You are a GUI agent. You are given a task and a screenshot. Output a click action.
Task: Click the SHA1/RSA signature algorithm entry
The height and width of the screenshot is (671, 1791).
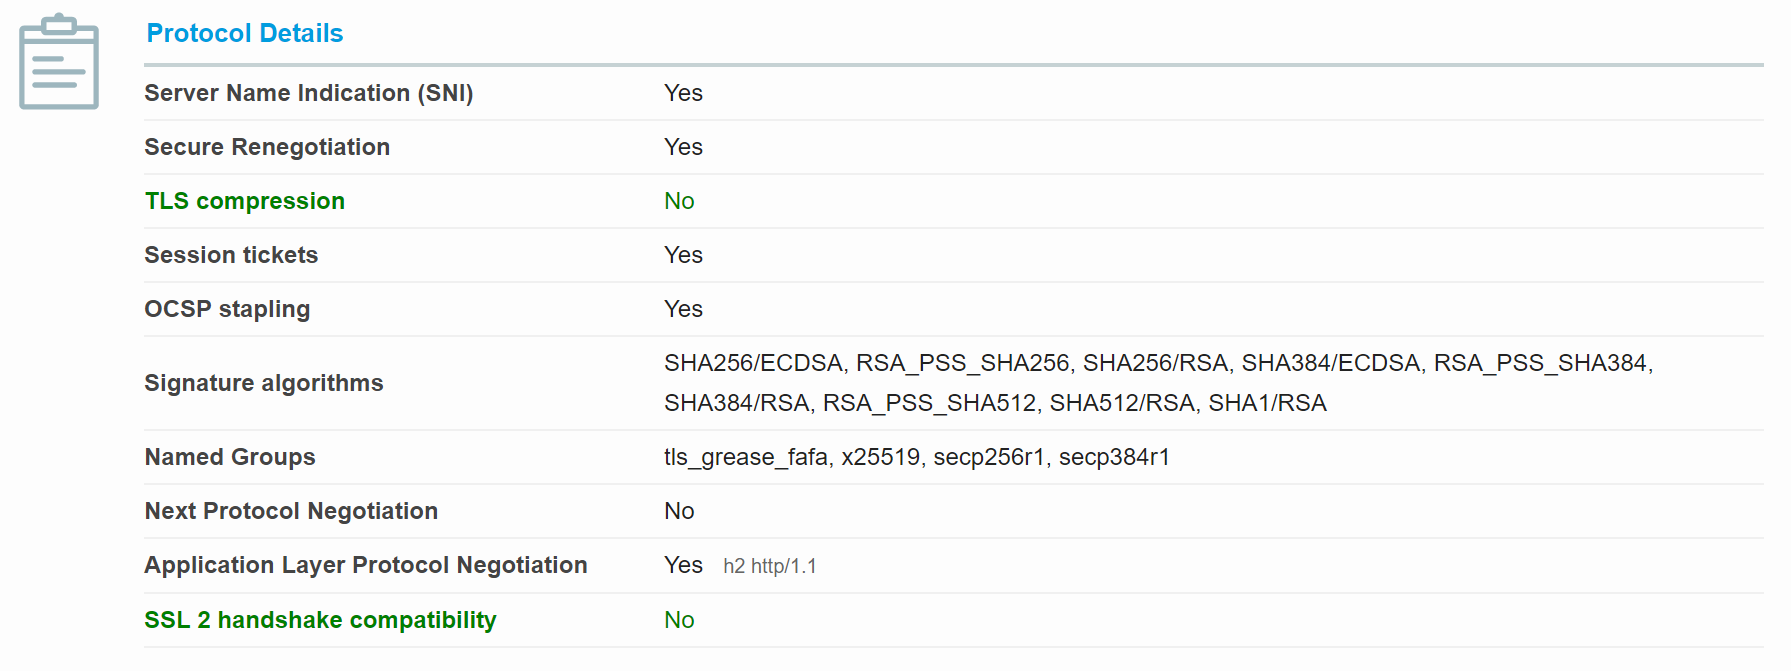coord(1268,403)
